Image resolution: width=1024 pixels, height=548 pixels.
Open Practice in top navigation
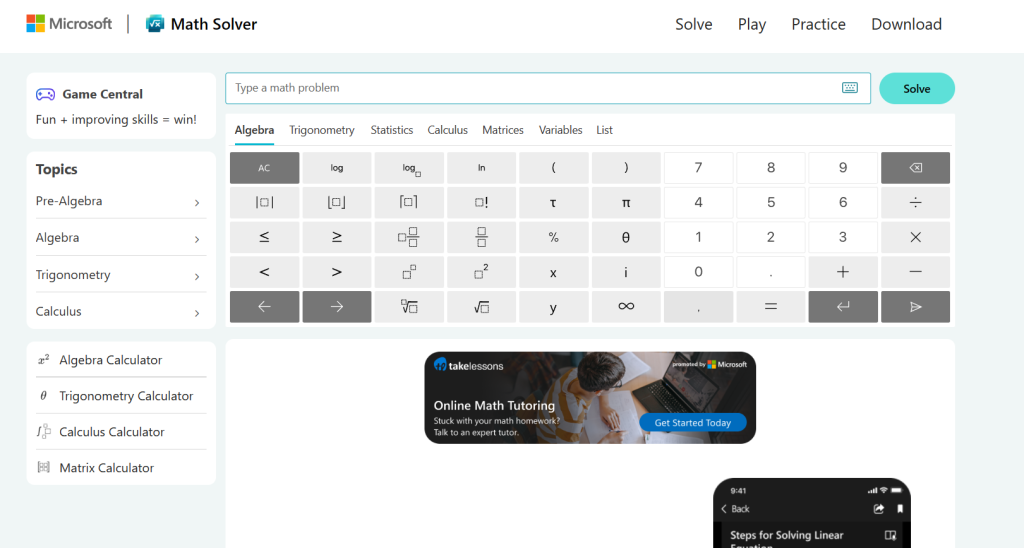coord(818,24)
